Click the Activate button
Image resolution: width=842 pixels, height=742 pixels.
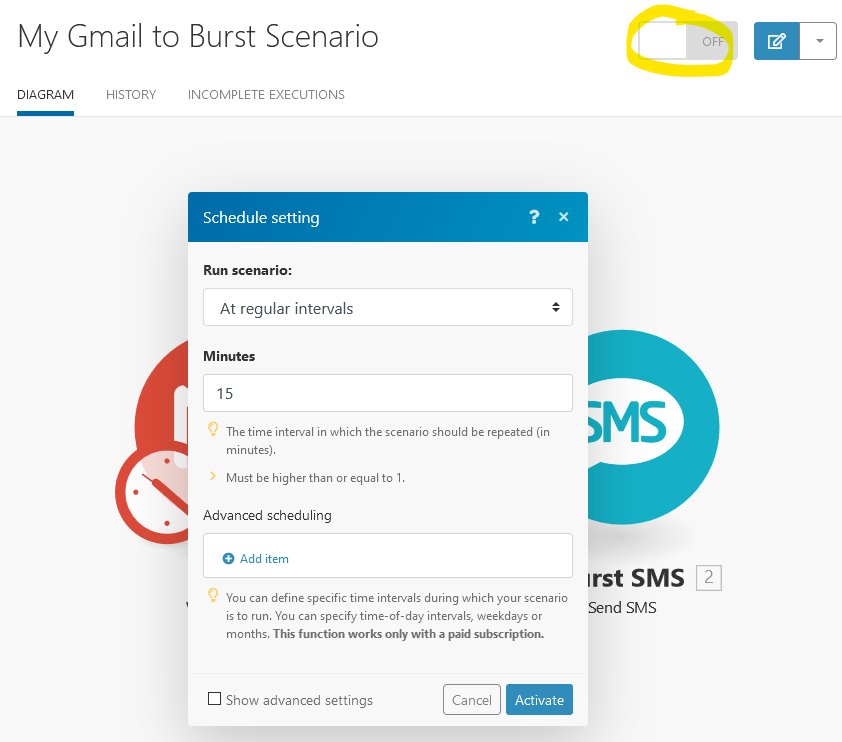pyautogui.click(x=539, y=700)
